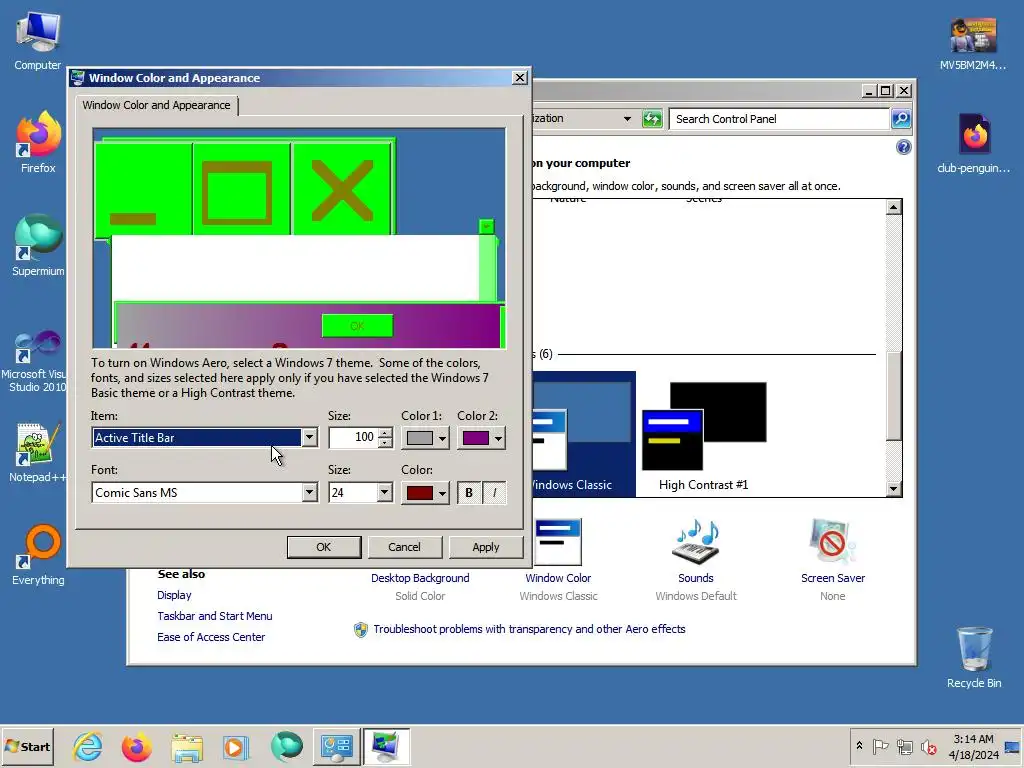Open Microsoft Visual Studio 2010 desktop shortcut
The width and height of the screenshot is (1024, 768).
click(37, 361)
